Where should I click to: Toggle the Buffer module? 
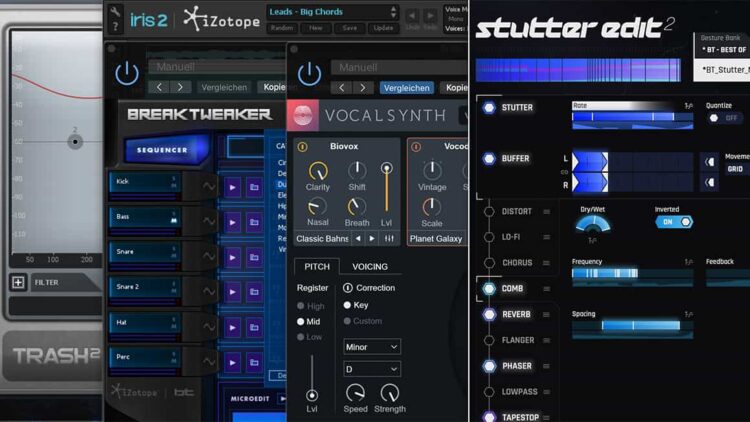489,158
